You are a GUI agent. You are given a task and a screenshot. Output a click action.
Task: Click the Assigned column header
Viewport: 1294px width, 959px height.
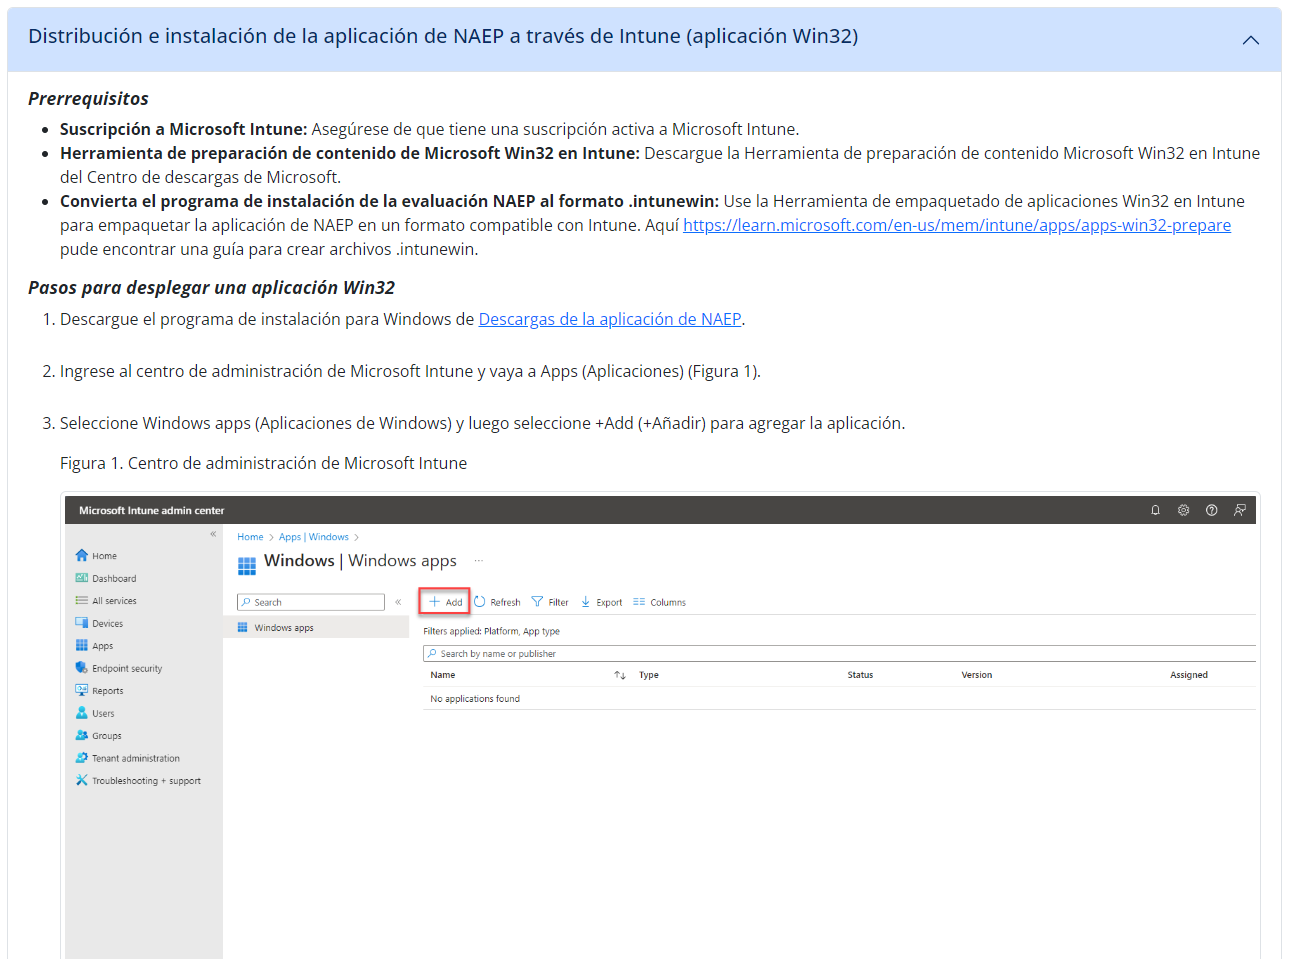tap(1189, 675)
